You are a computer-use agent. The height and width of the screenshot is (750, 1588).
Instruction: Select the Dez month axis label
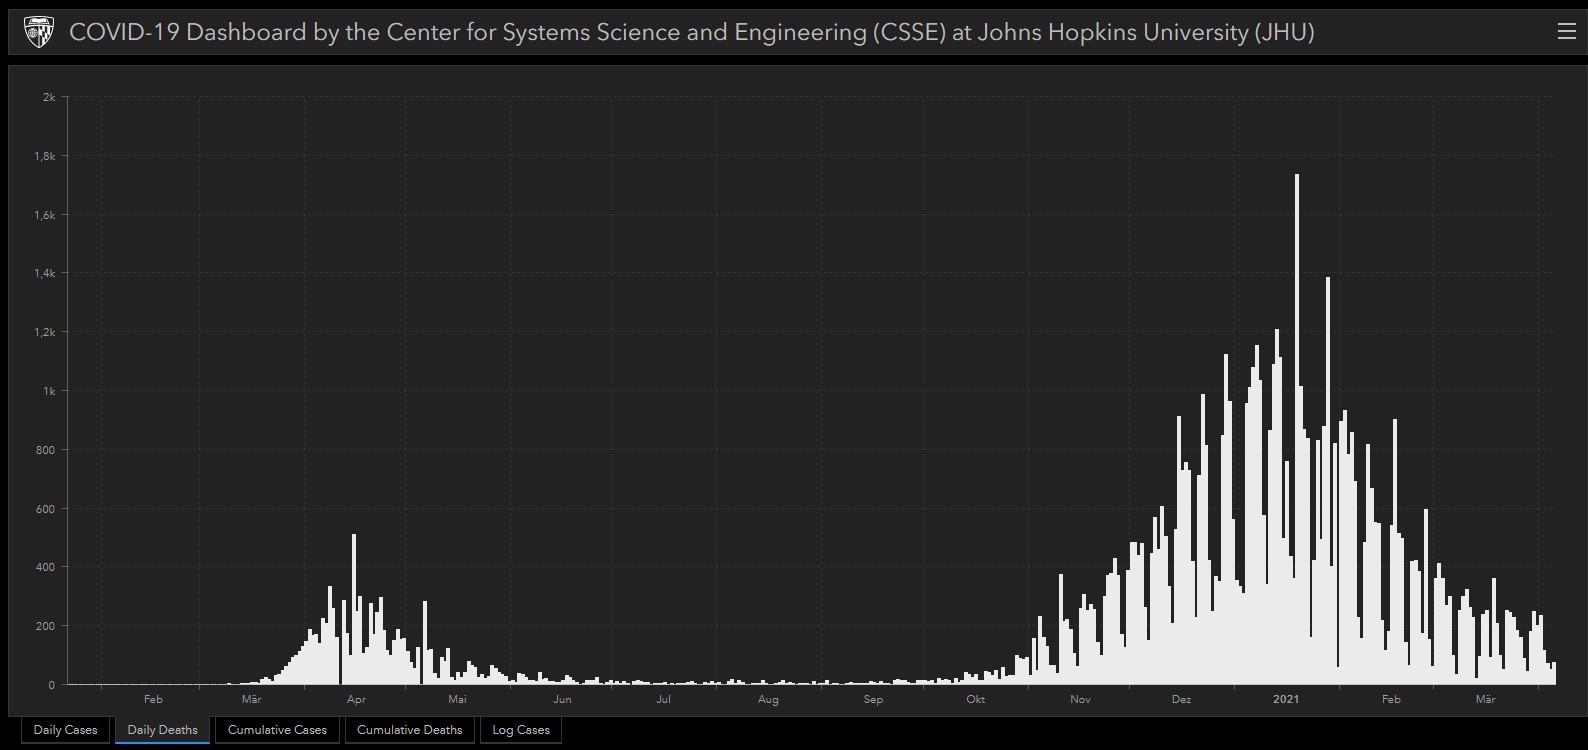pyautogui.click(x=1182, y=699)
